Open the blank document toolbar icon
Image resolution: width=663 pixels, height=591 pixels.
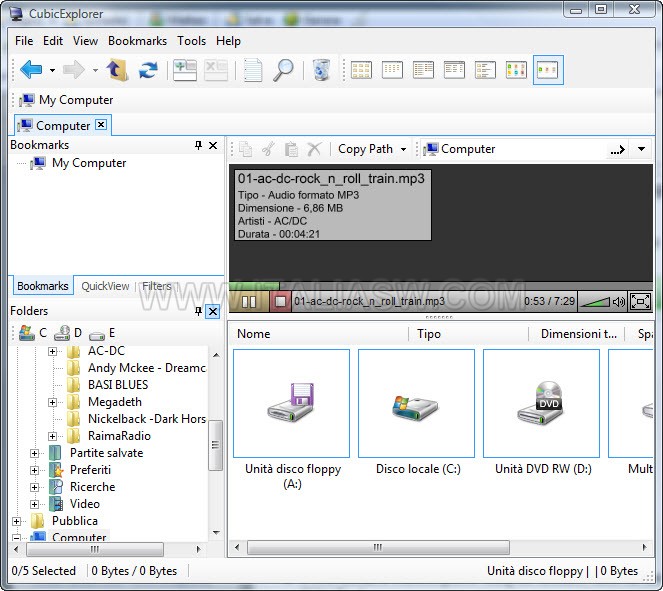coord(253,69)
